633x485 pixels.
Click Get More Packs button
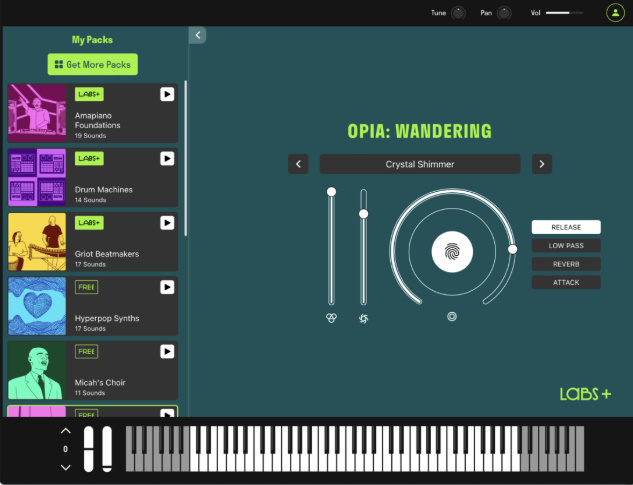(x=92, y=64)
